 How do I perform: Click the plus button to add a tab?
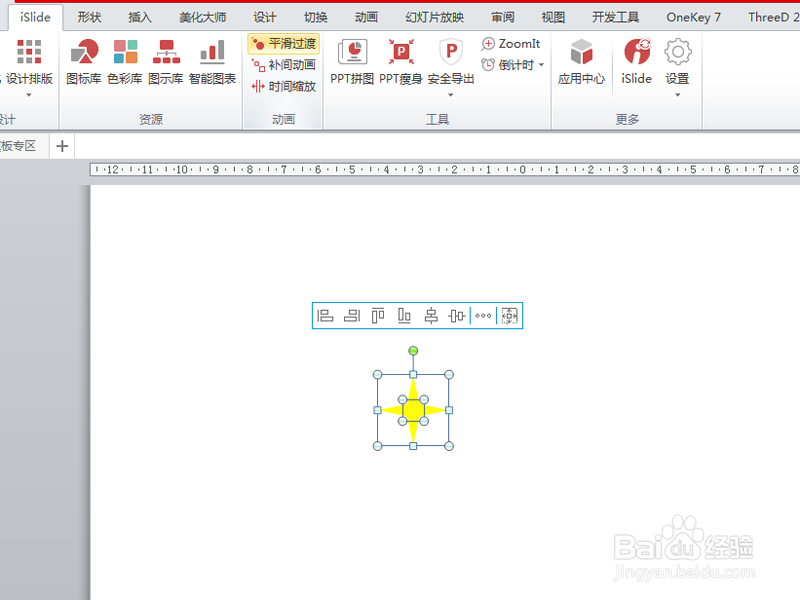click(62, 146)
